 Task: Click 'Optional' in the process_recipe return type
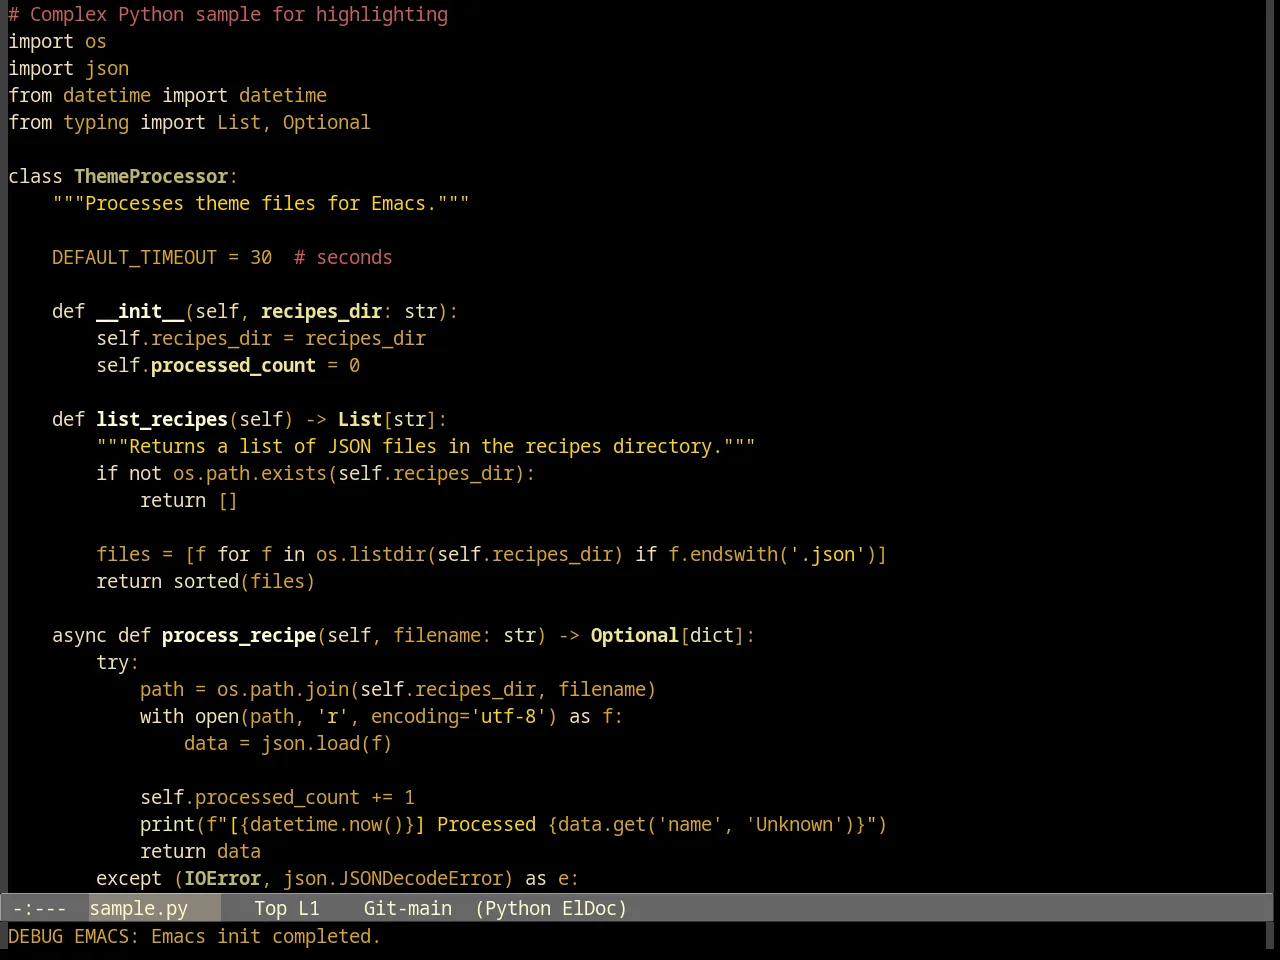pos(634,635)
